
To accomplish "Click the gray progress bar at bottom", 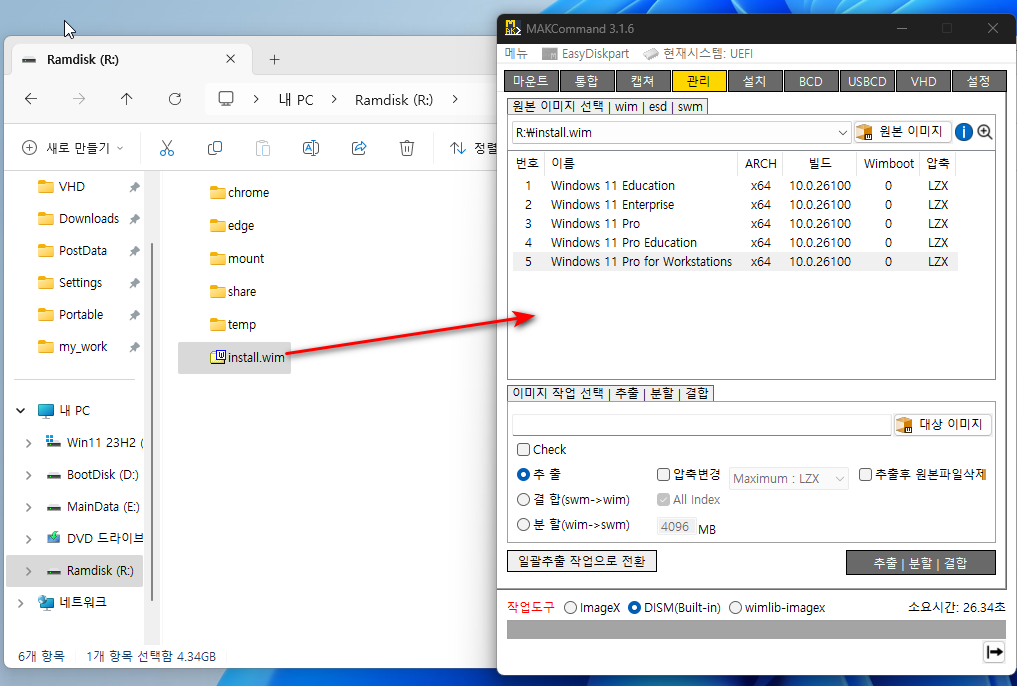I will point(756,629).
